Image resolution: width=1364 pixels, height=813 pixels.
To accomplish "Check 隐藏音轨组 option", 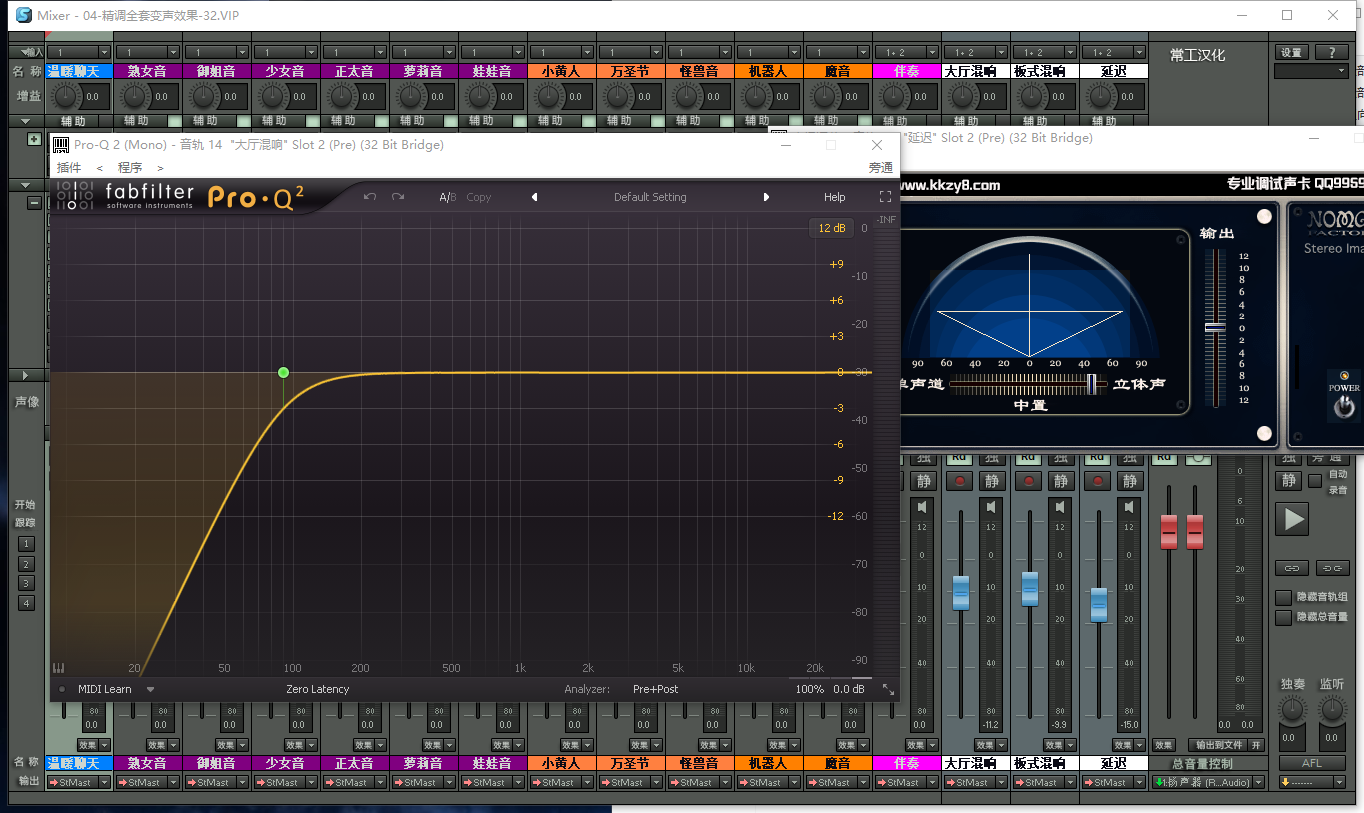I will pos(1283,597).
